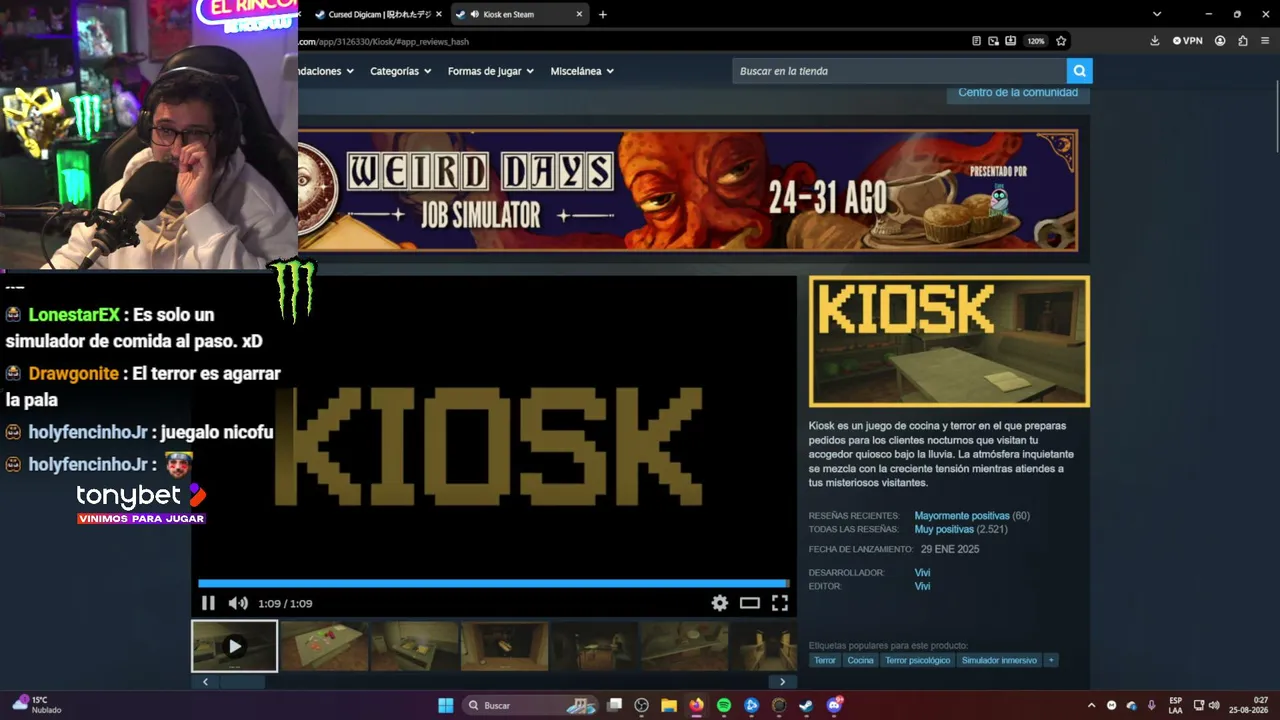This screenshot has height=720, width=1280.
Task: Show hidden system tray icons
Action: coord(1091,705)
